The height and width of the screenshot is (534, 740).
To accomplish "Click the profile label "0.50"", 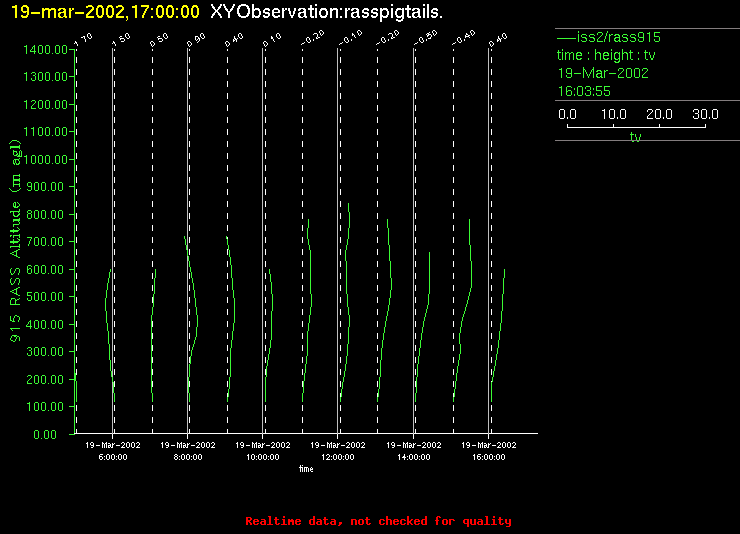I will tap(159, 40).
